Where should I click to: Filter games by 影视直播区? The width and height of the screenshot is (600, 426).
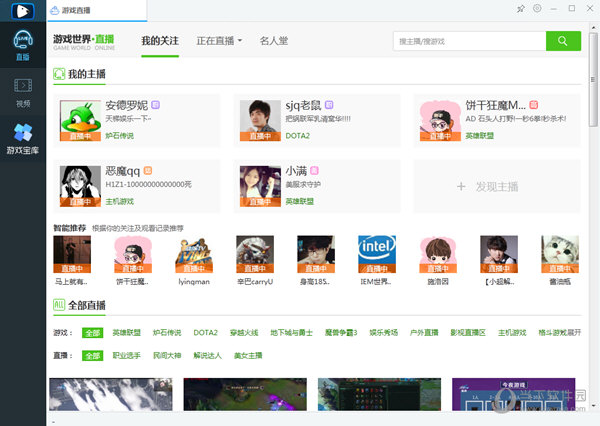(468, 333)
